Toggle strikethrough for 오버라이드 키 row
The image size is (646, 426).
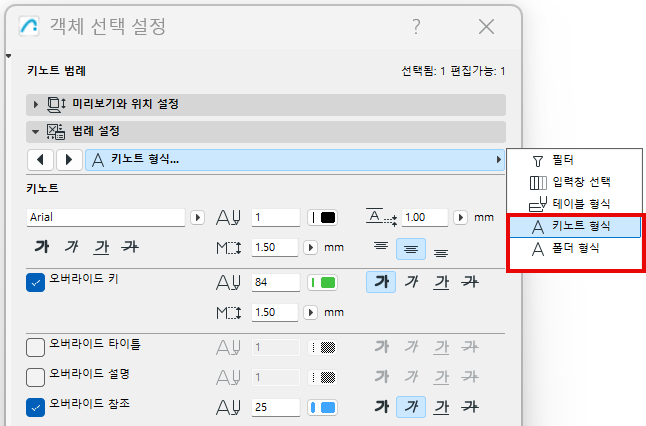[x=470, y=282]
